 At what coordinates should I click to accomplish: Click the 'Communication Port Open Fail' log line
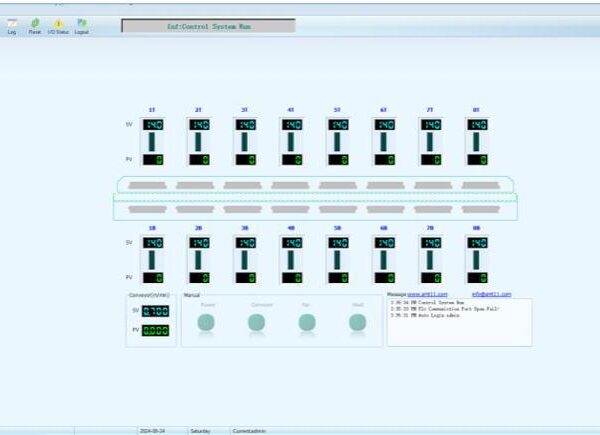pos(445,309)
